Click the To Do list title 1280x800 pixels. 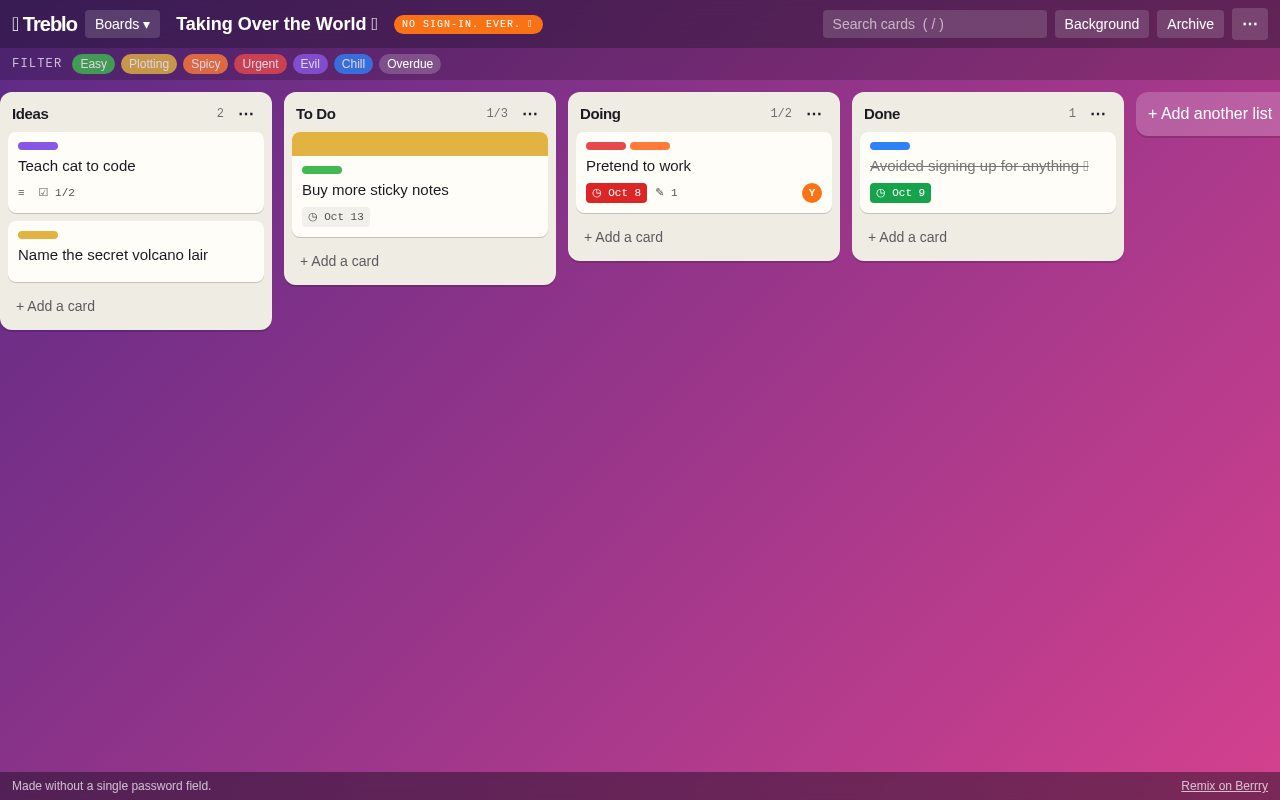(316, 114)
